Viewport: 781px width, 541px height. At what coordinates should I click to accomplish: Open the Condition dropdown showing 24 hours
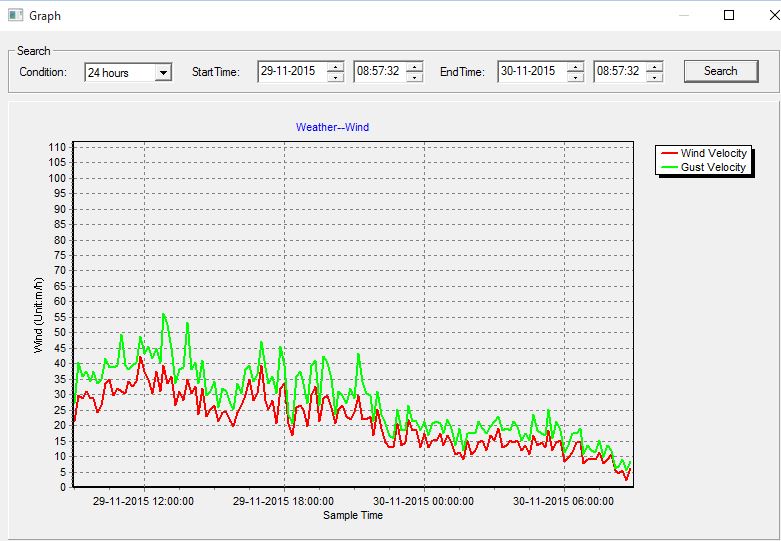(x=163, y=73)
